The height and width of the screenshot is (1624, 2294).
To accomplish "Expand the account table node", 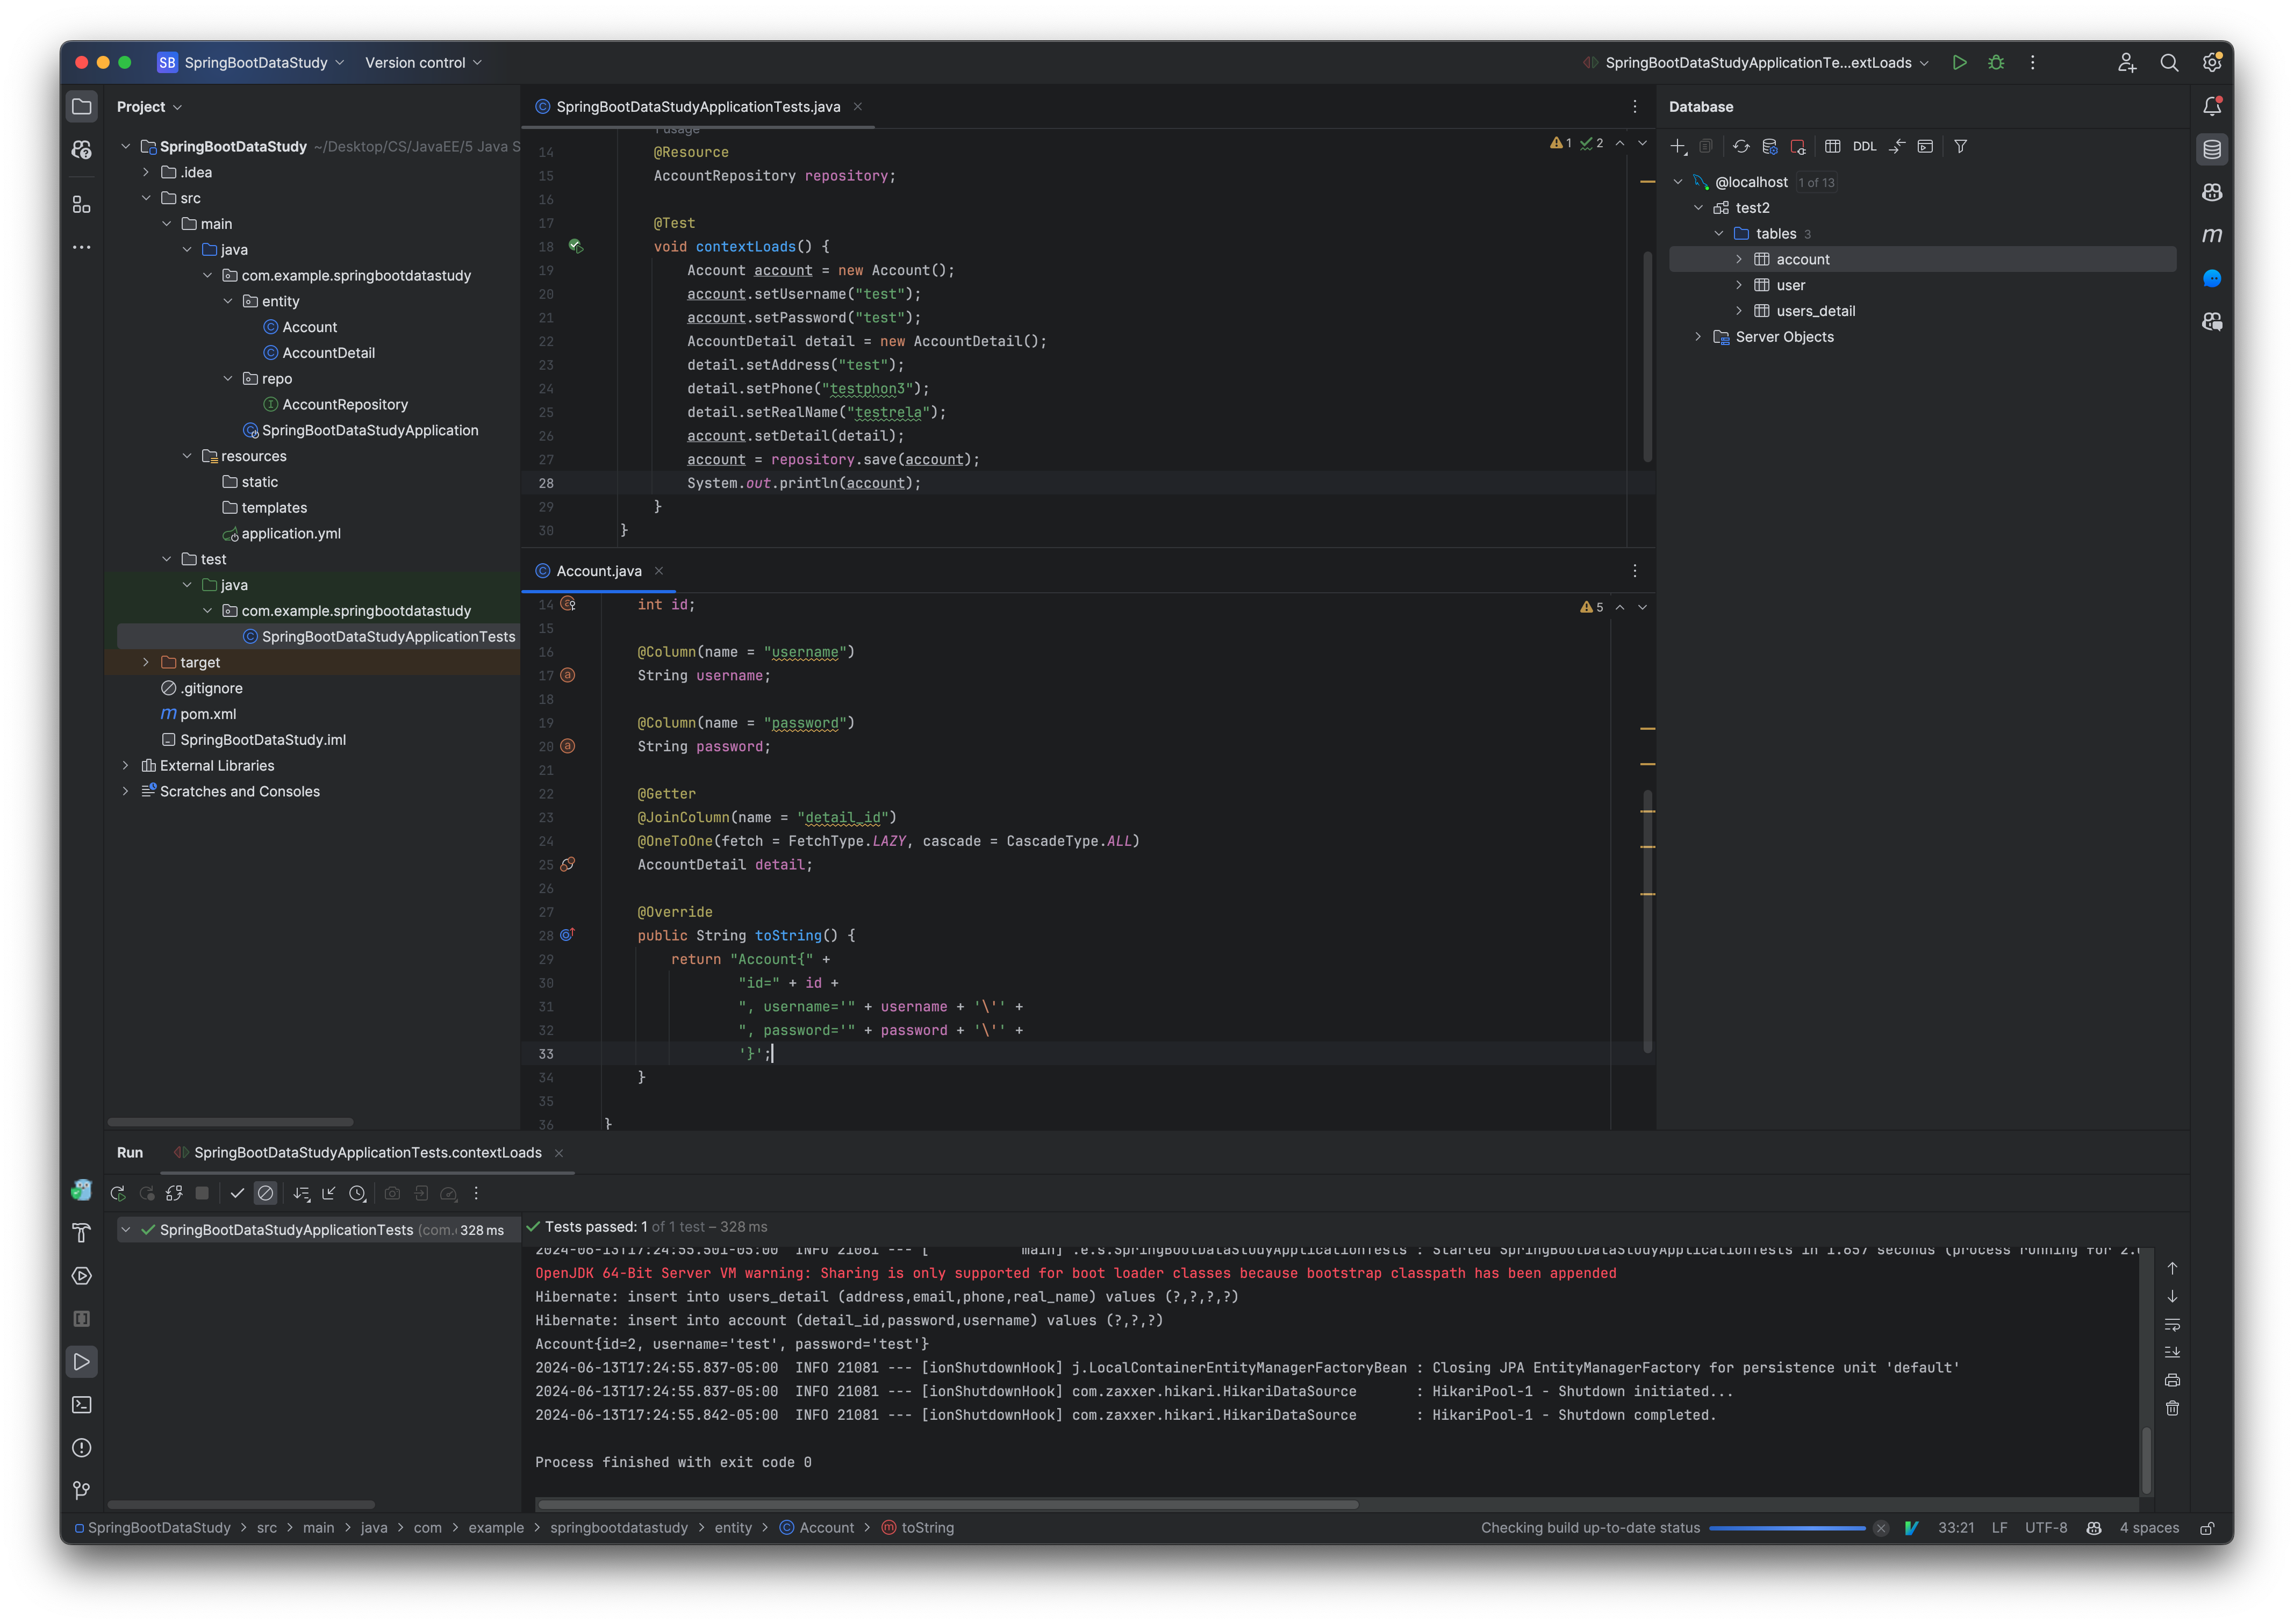I will pyautogui.click(x=1740, y=259).
